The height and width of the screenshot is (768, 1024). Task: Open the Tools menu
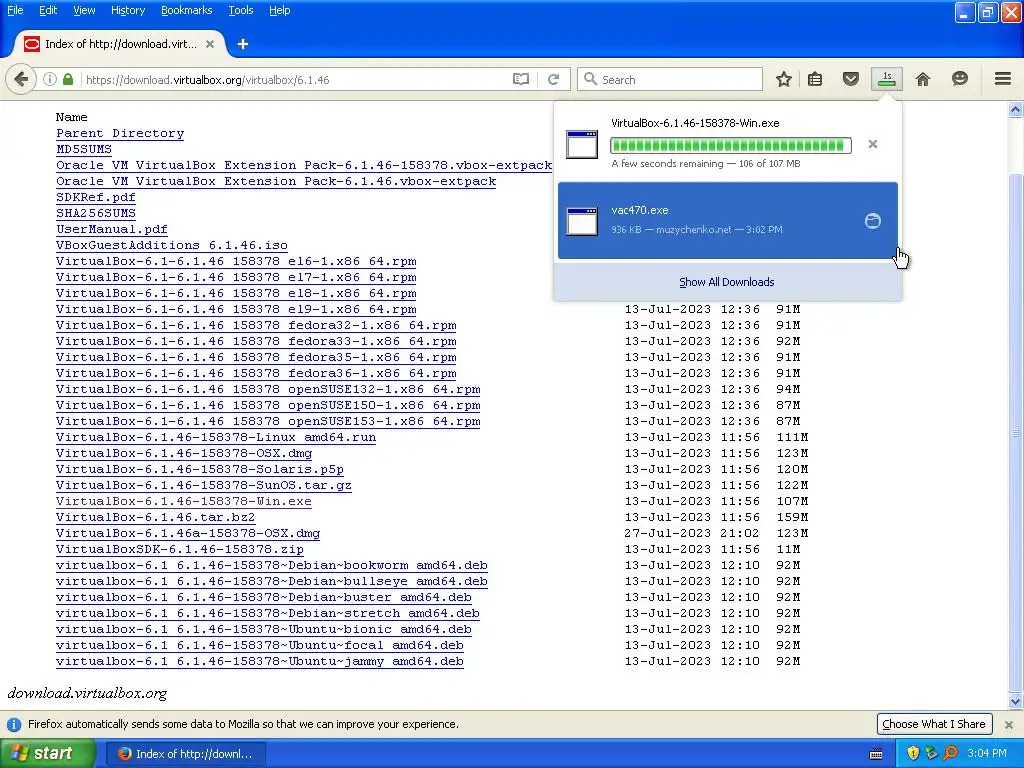[241, 10]
